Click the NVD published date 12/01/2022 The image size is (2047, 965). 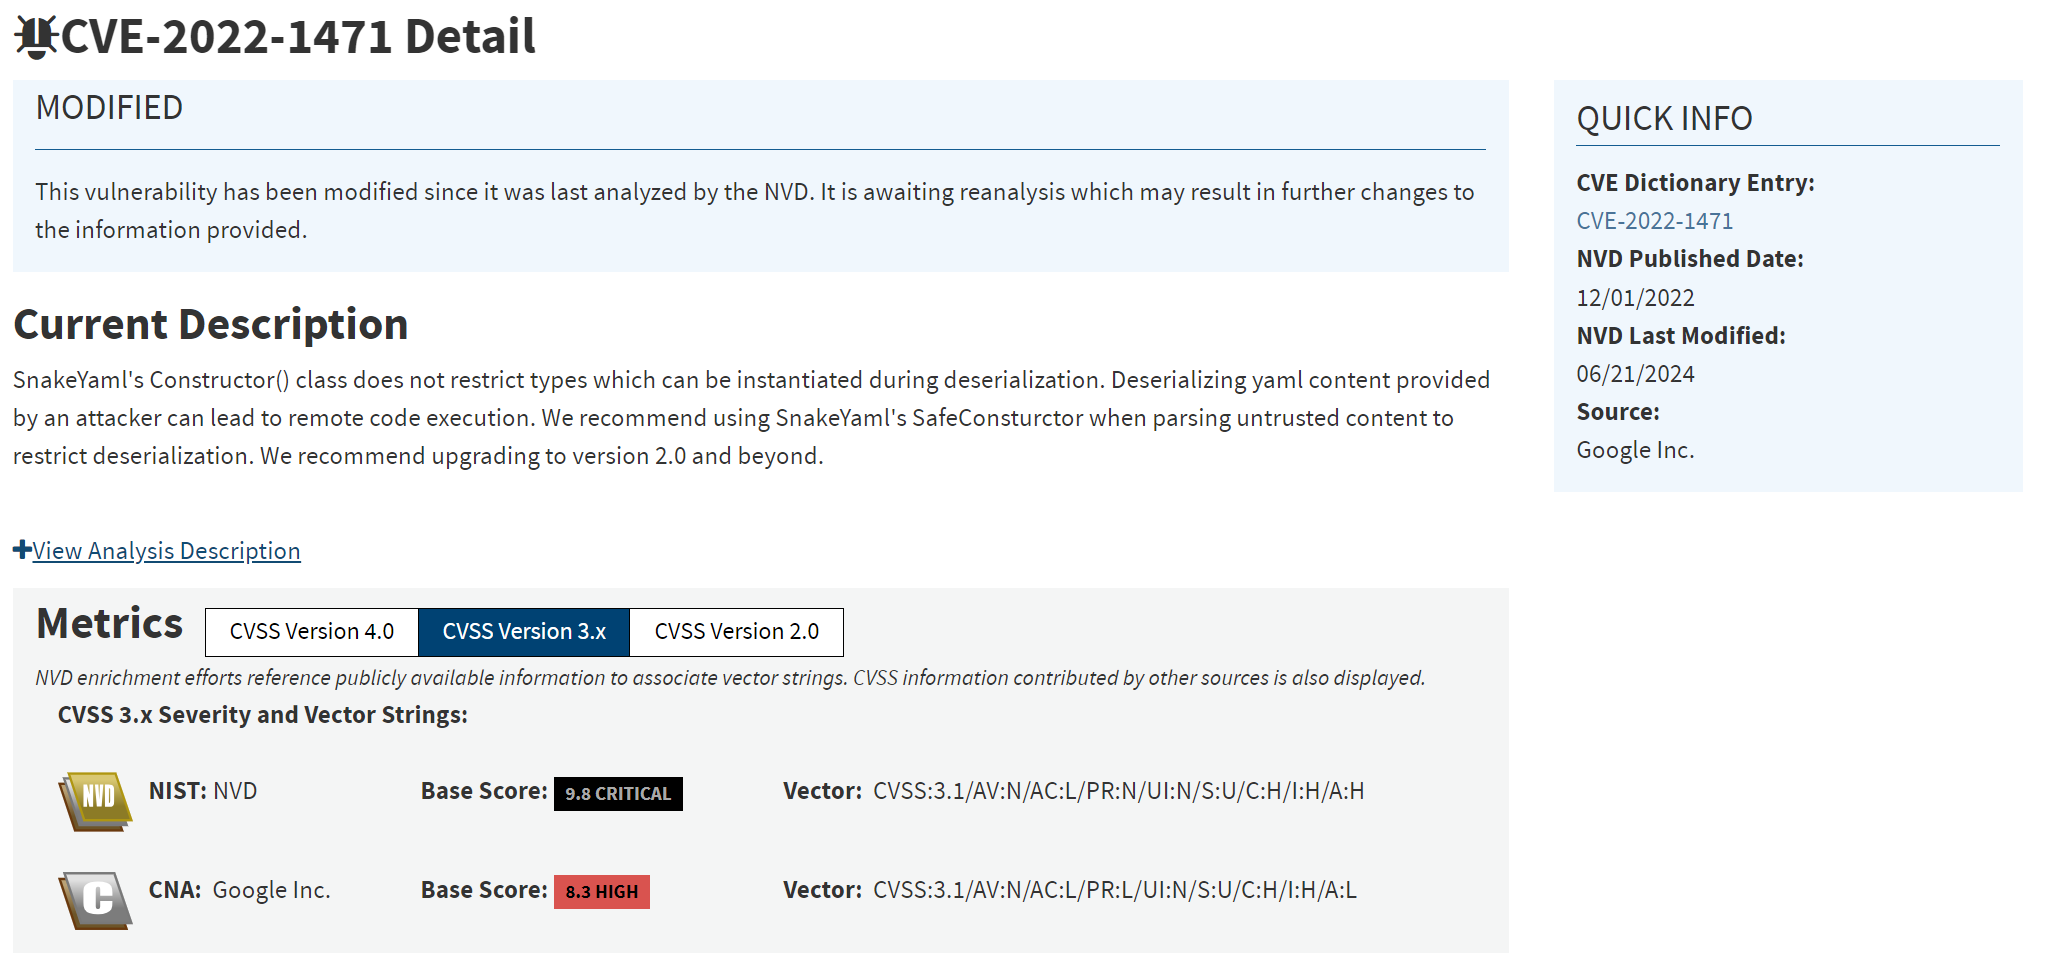pyautogui.click(x=1635, y=298)
